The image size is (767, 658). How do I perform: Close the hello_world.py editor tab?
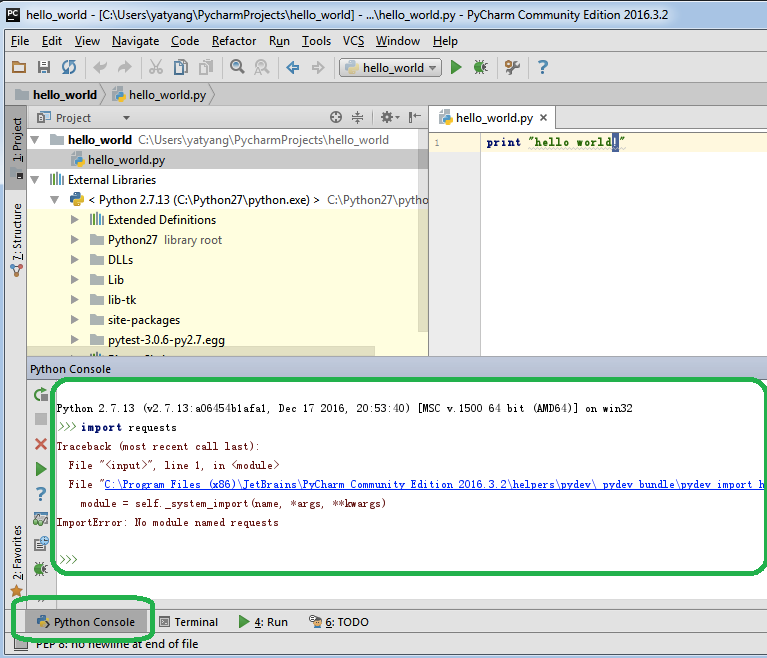click(543, 118)
